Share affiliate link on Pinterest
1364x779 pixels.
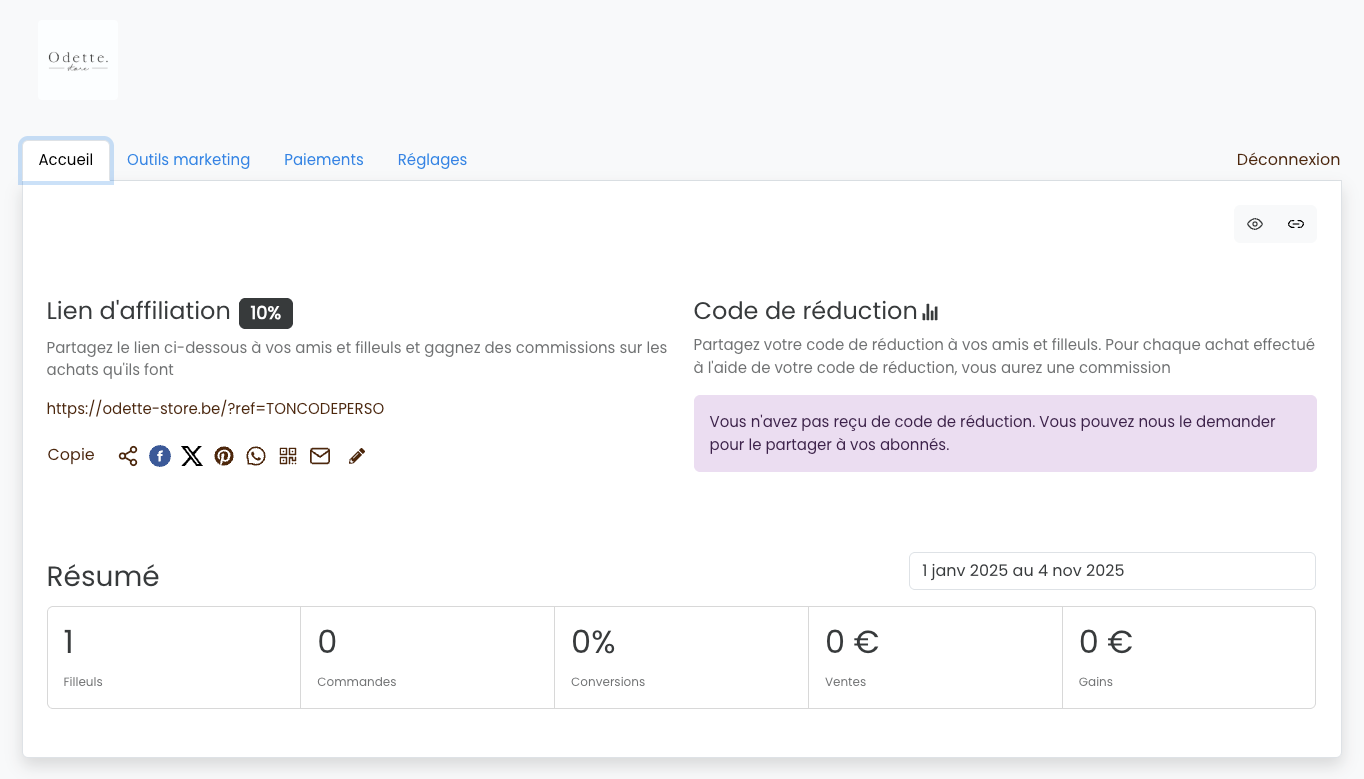pyautogui.click(x=224, y=456)
